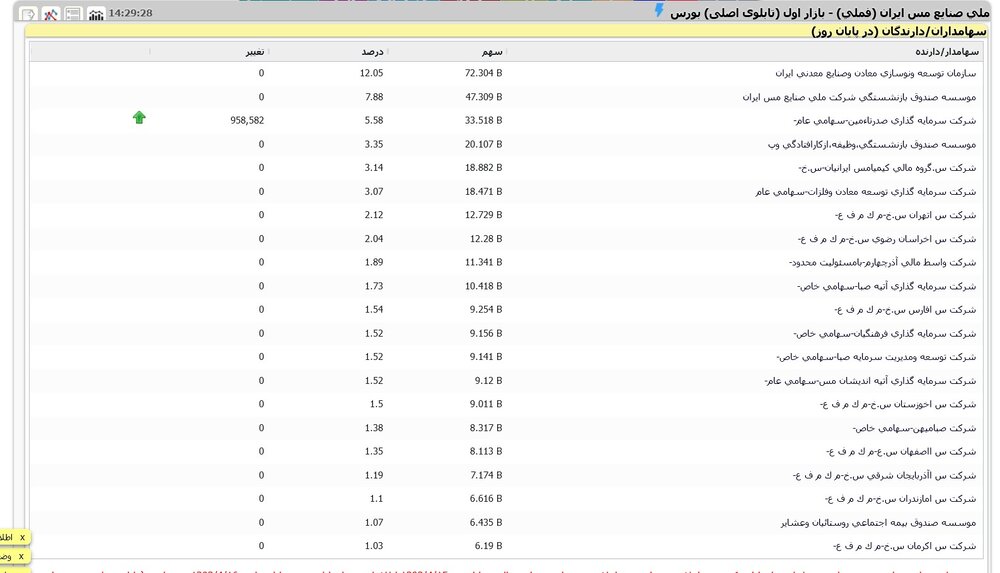Click the blue lightning bolt icon
This screenshot has height=573, width=1000.
pos(658,11)
